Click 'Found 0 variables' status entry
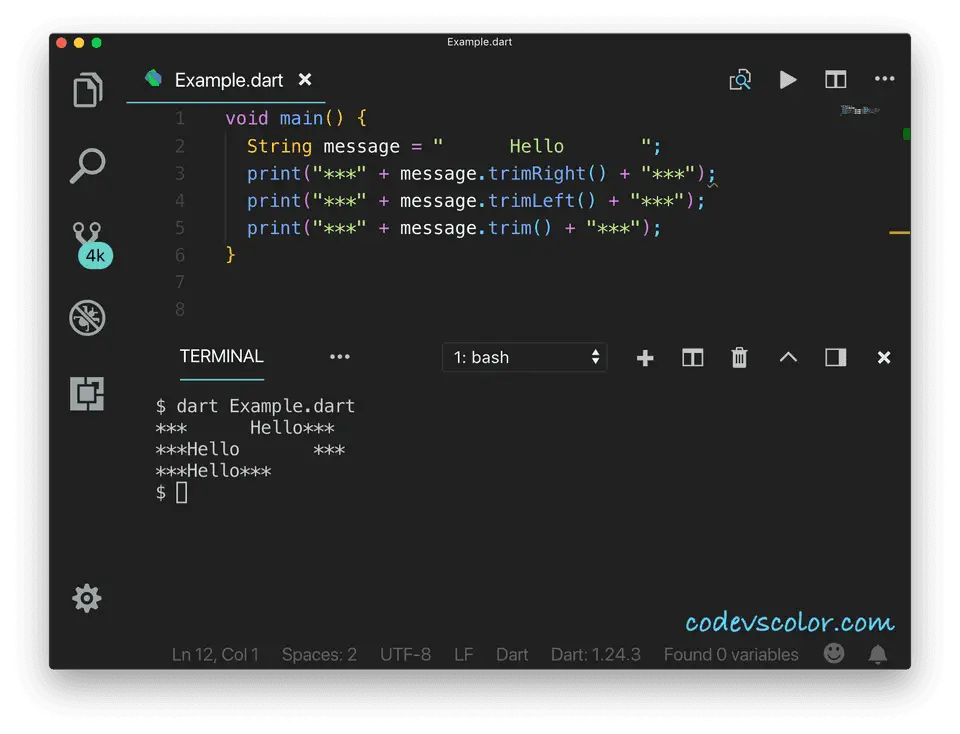 tap(731, 654)
